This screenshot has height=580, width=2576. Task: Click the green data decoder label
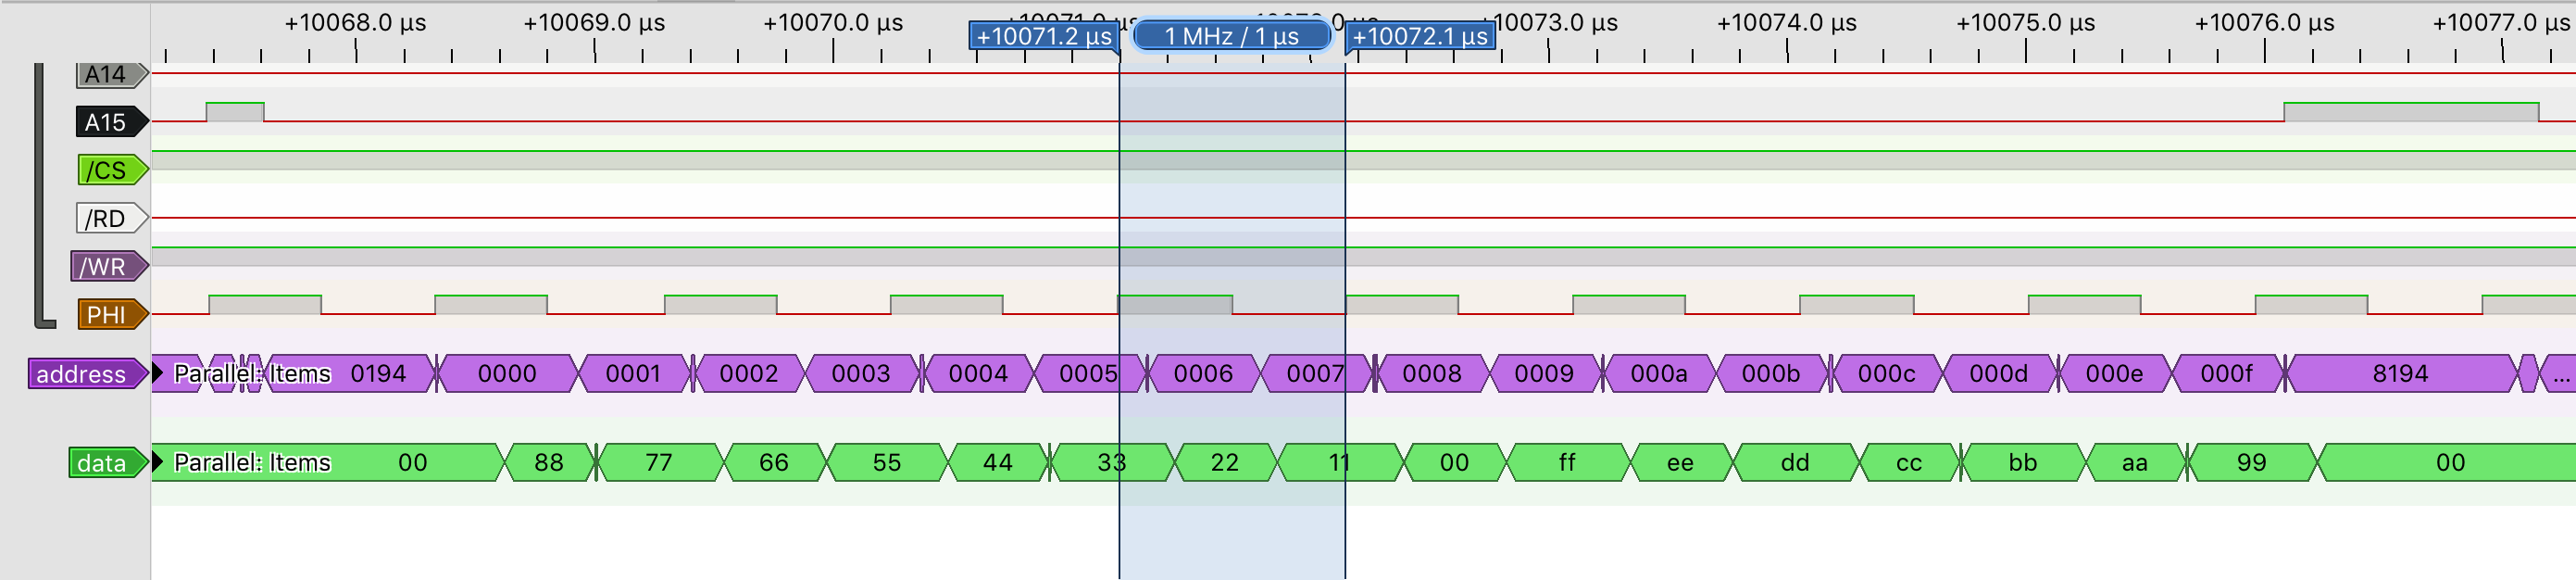pyautogui.click(x=103, y=463)
